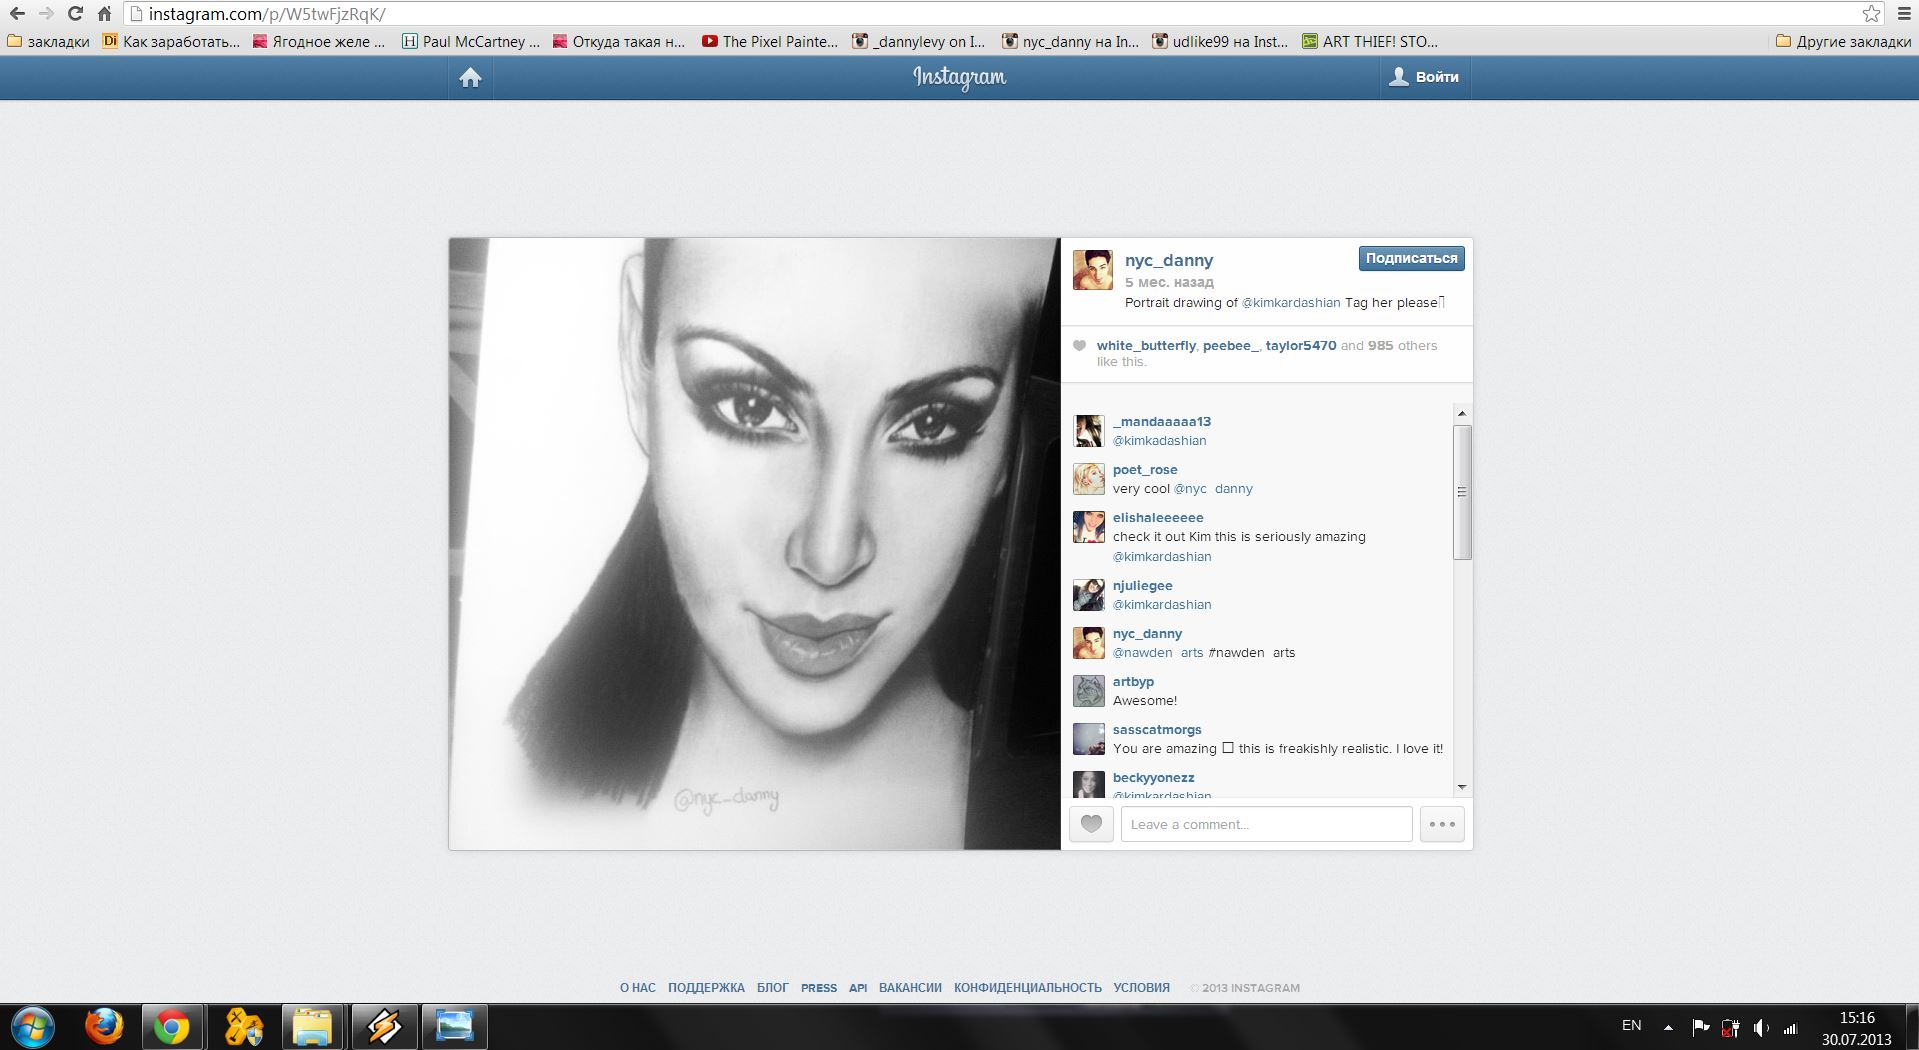Screen dimensions: 1919x1050
Task: Go back with the browser back arrow
Action: [17, 14]
